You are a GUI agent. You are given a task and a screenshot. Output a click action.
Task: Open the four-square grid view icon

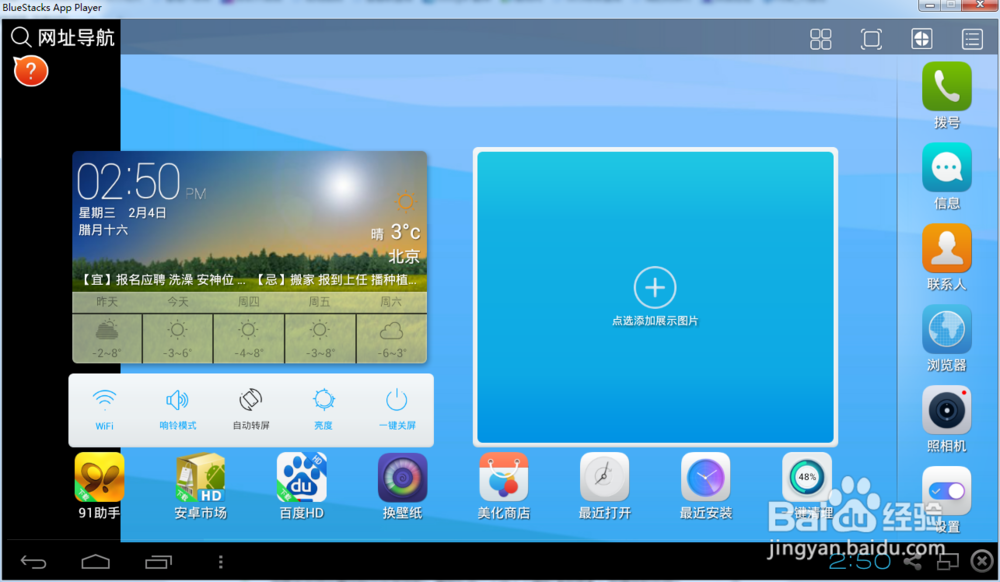[820, 39]
